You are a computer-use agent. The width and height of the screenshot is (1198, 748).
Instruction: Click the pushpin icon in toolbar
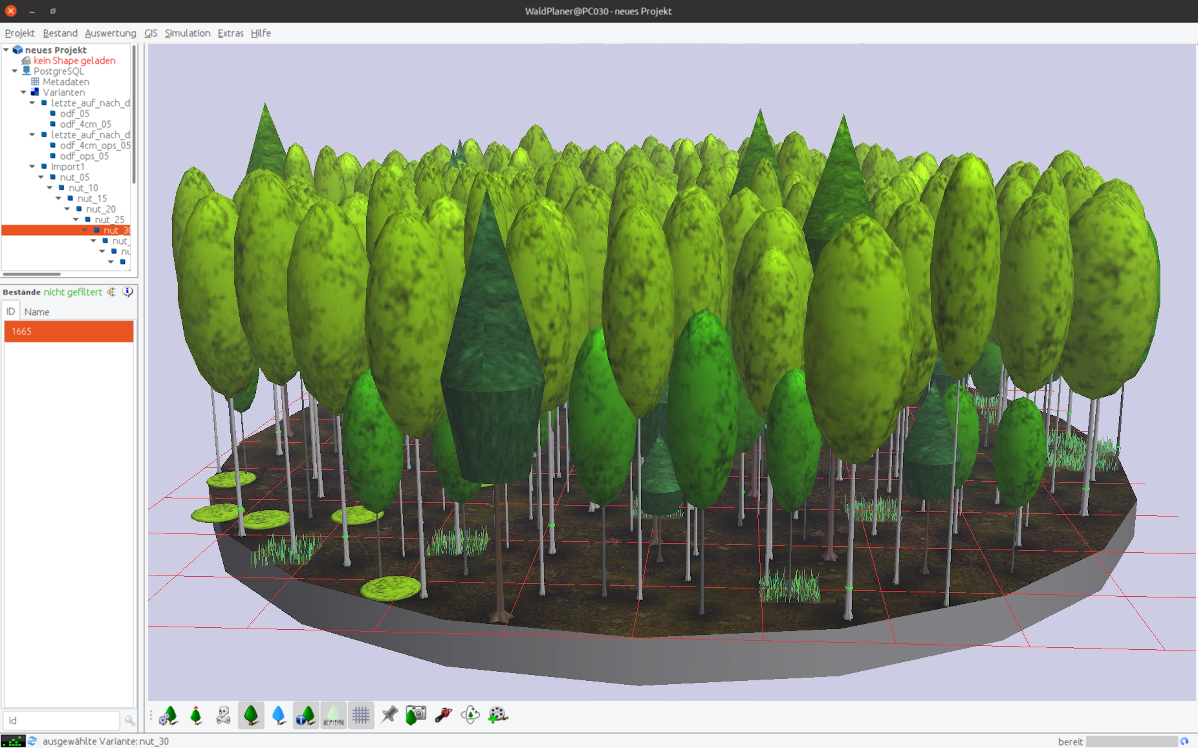pyautogui.click(x=389, y=714)
